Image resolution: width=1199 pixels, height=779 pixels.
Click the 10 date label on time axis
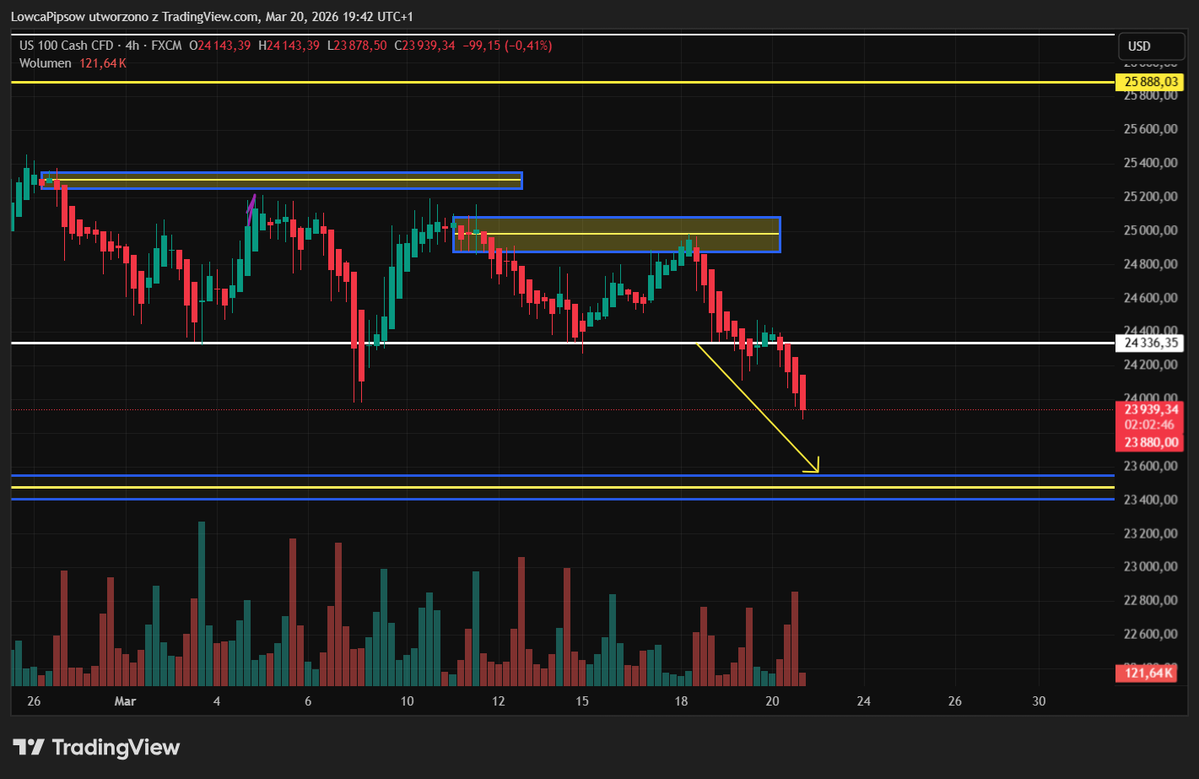pyautogui.click(x=407, y=701)
